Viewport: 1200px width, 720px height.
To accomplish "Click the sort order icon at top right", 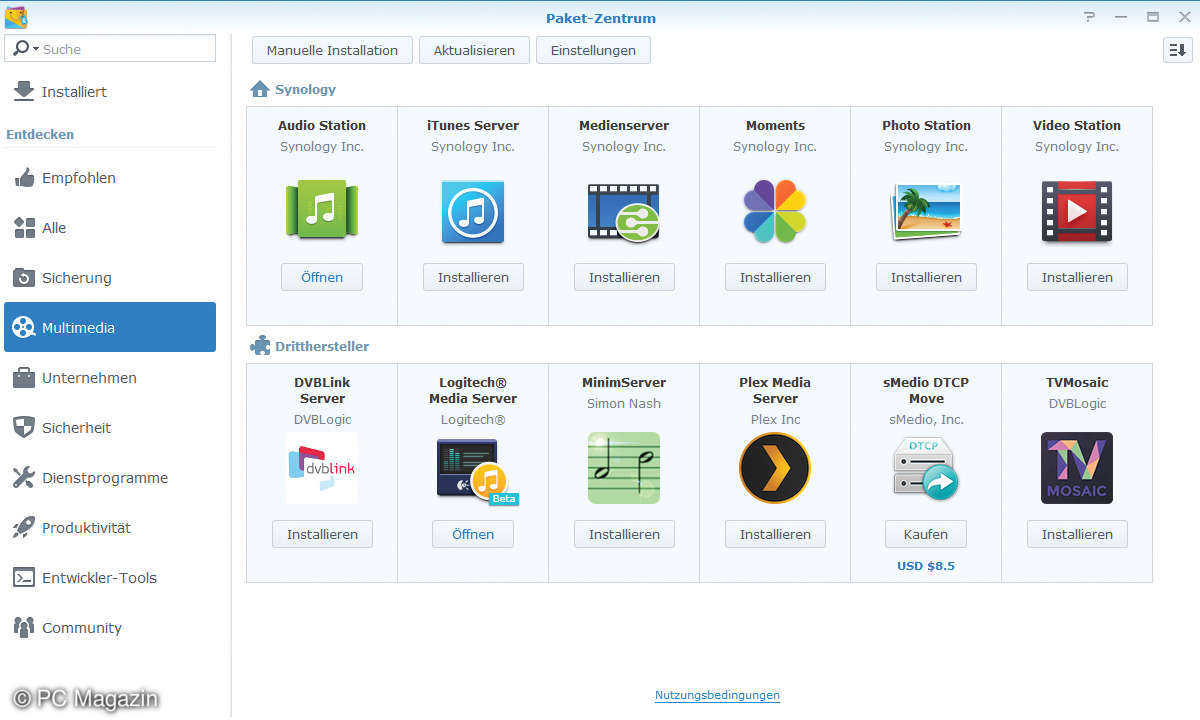I will [1177, 50].
